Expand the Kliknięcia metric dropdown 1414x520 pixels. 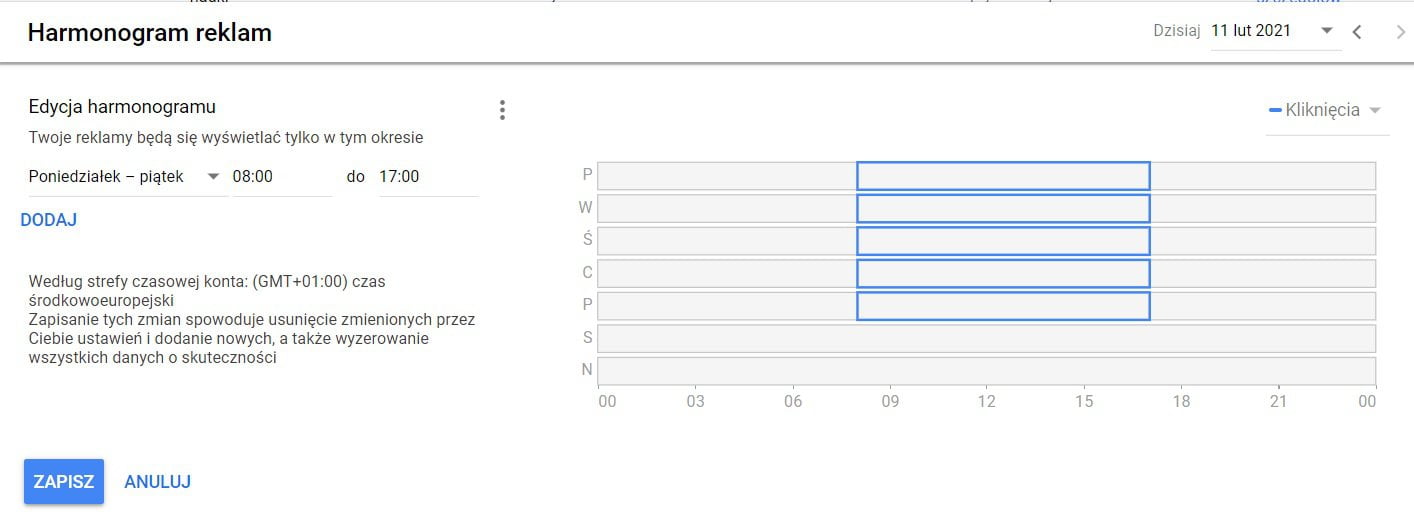(x=1375, y=110)
